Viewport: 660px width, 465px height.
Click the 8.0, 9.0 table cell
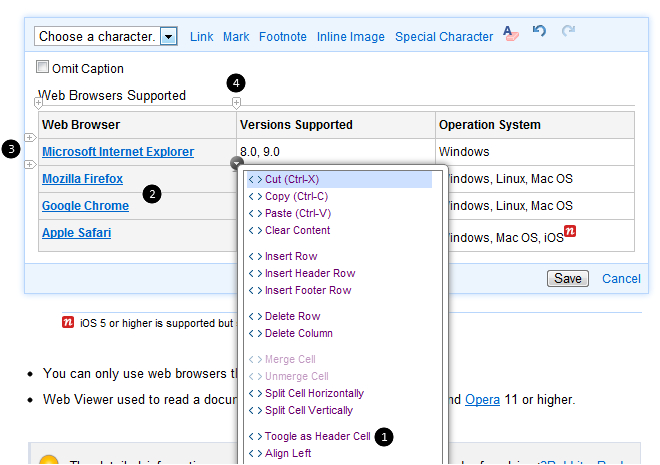click(336, 152)
